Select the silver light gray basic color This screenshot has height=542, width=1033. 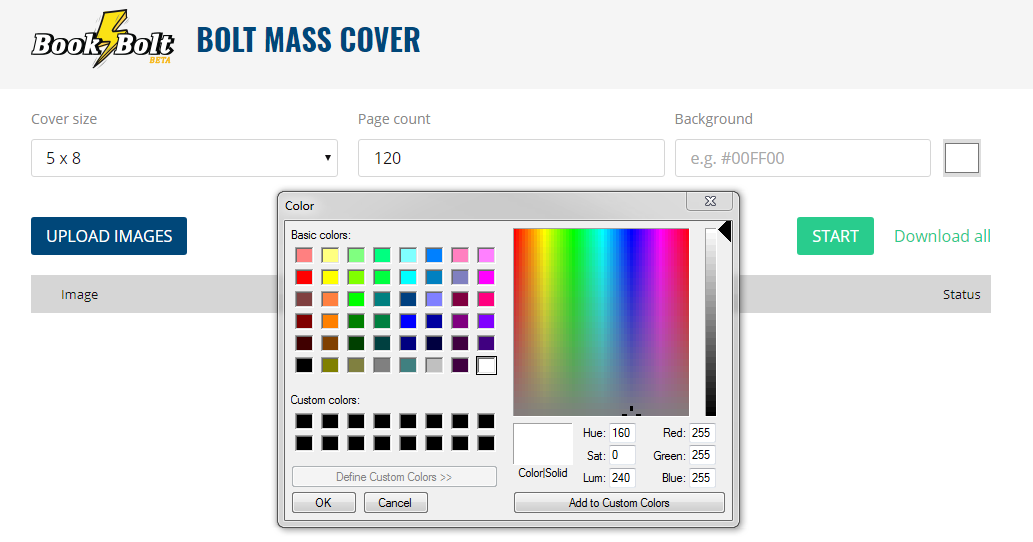(x=434, y=366)
